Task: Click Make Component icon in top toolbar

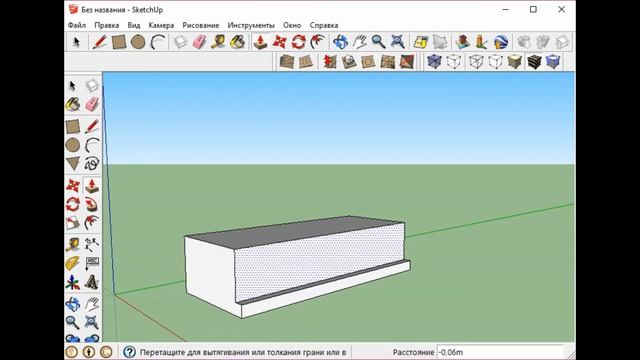Action: point(180,42)
